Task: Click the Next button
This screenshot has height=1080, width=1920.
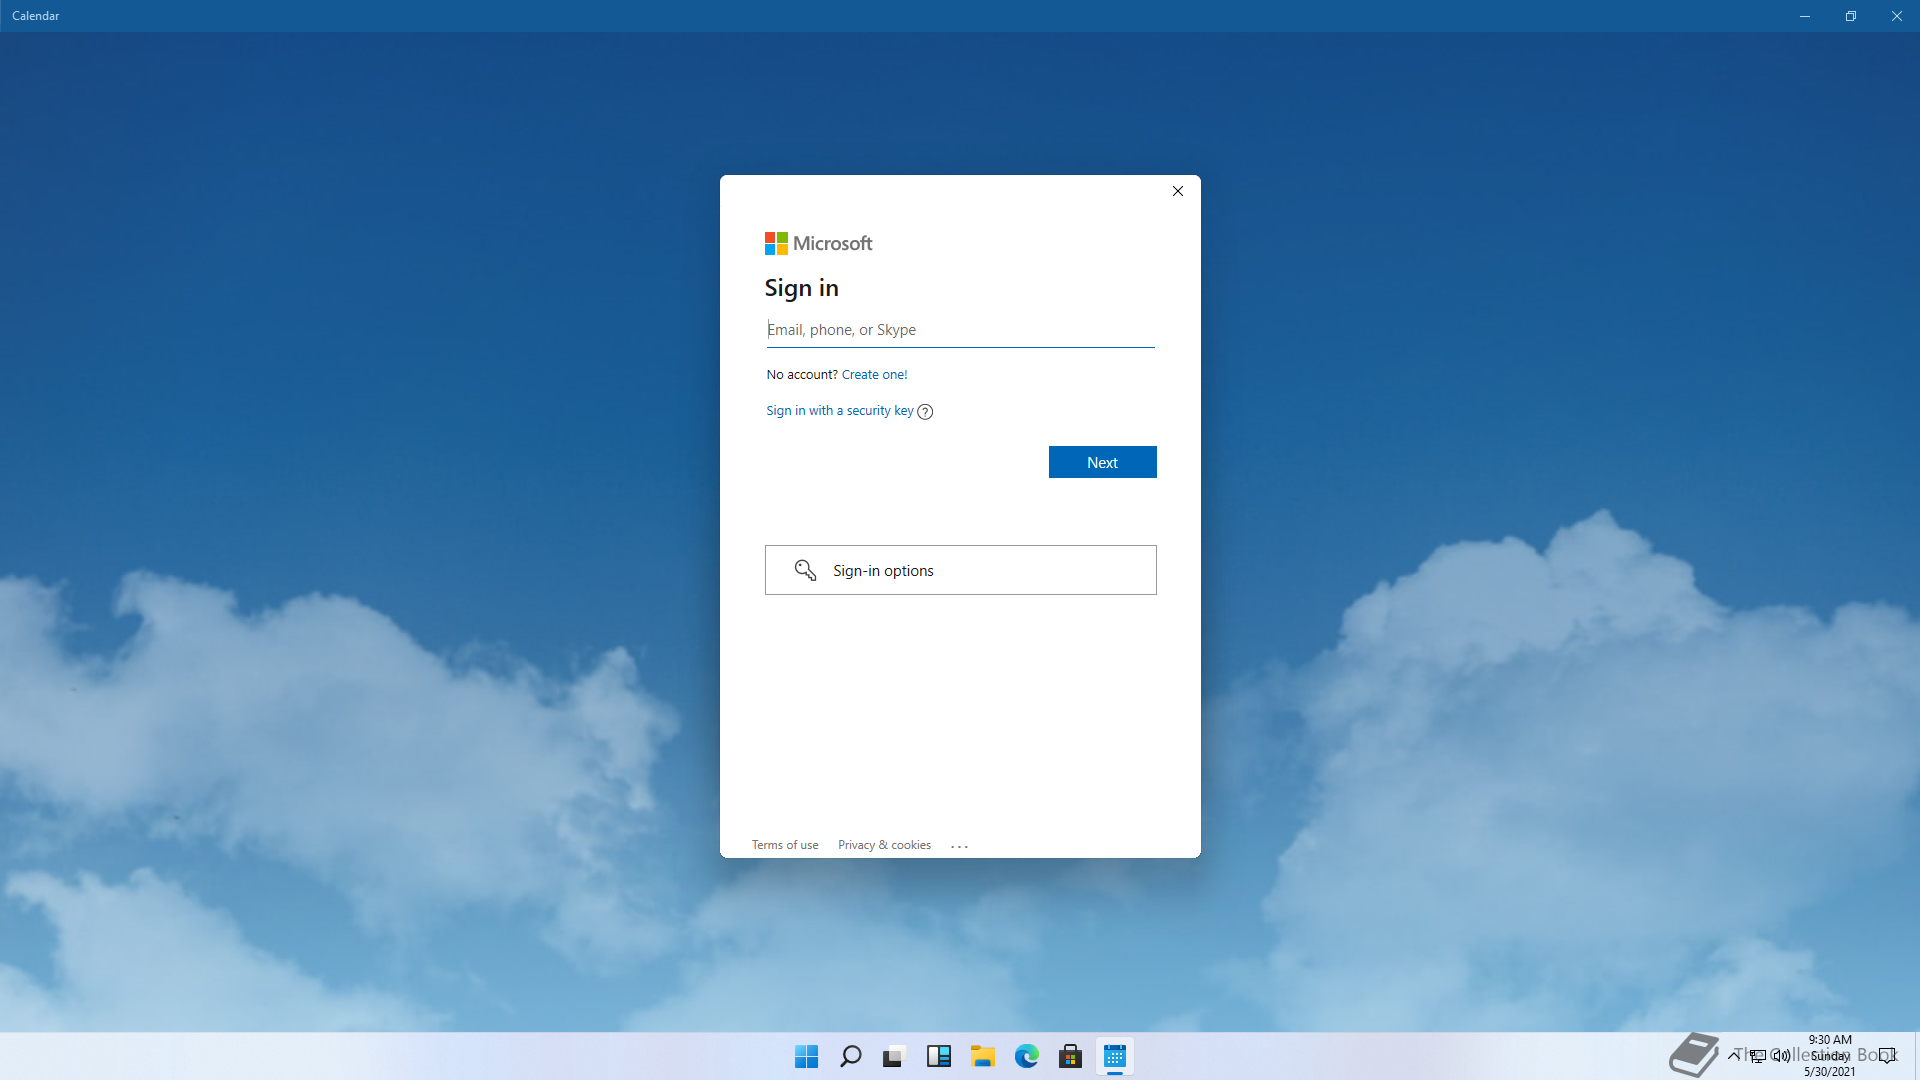Action: (x=1102, y=462)
